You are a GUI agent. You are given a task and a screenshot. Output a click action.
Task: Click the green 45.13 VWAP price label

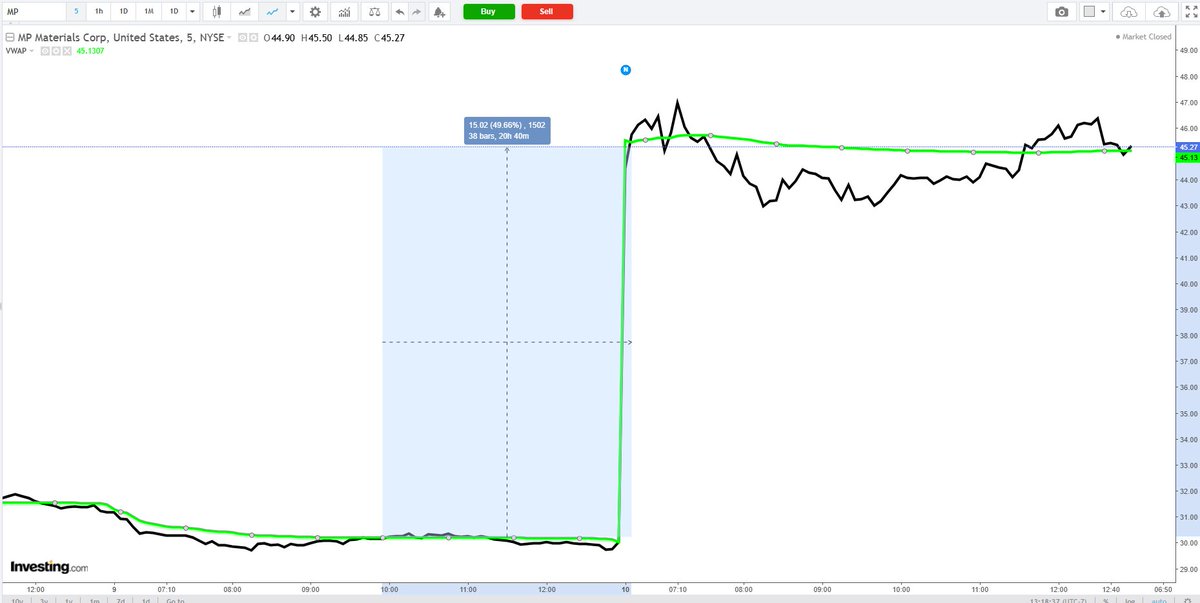[x=1187, y=157]
